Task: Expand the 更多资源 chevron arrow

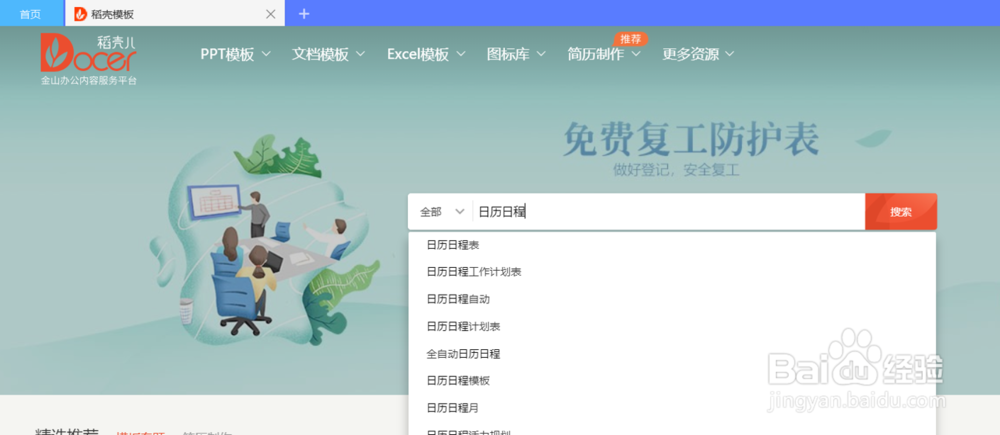Action: click(x=730, y=54)
